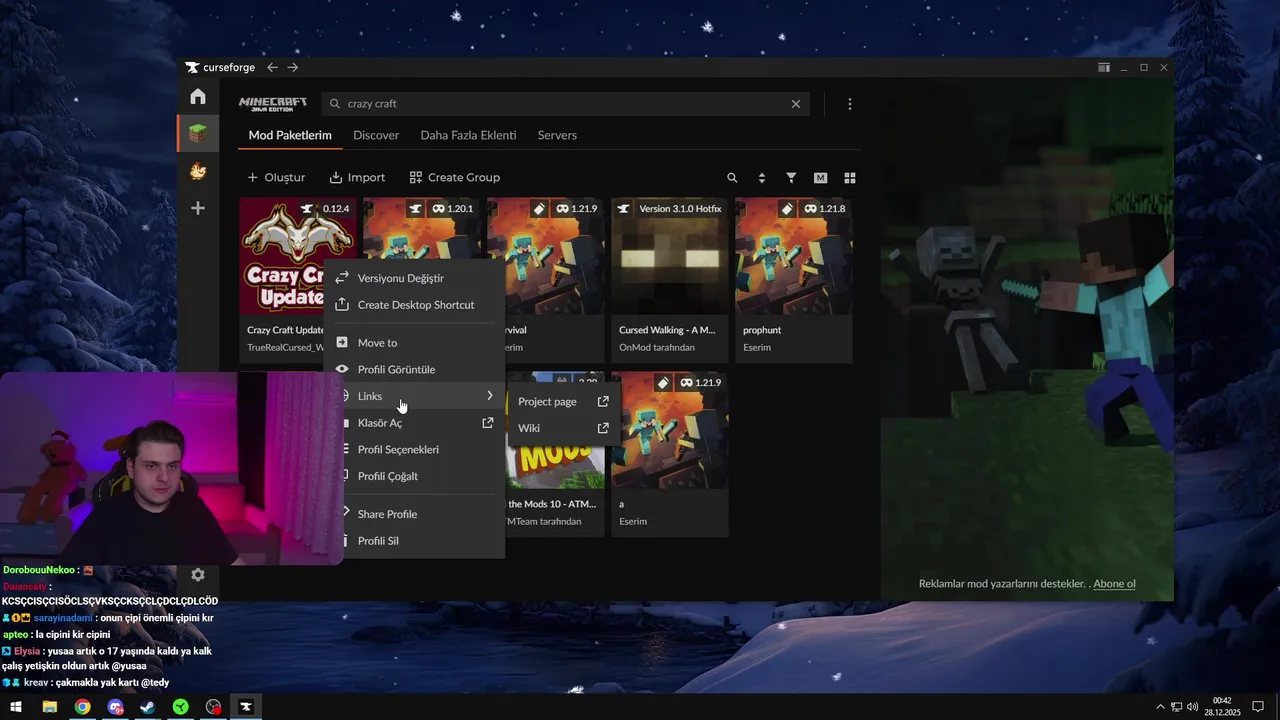Show hidden tray icons chevron
This screenshot has height=720, width=1280.
(1160, 707)
